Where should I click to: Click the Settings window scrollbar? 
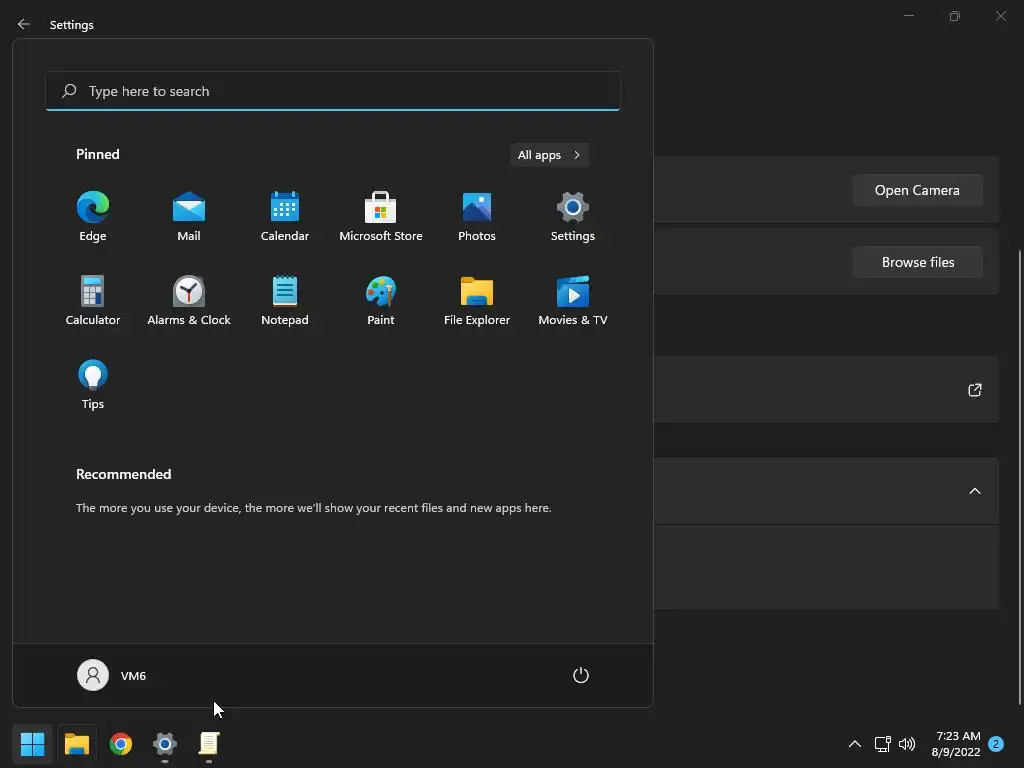pos(1019,477)
